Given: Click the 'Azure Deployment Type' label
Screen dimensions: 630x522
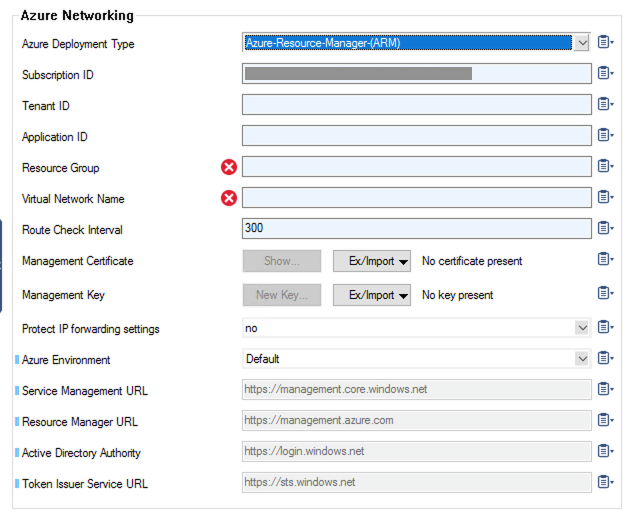Looking at the screenshot, I should [78, 44].
